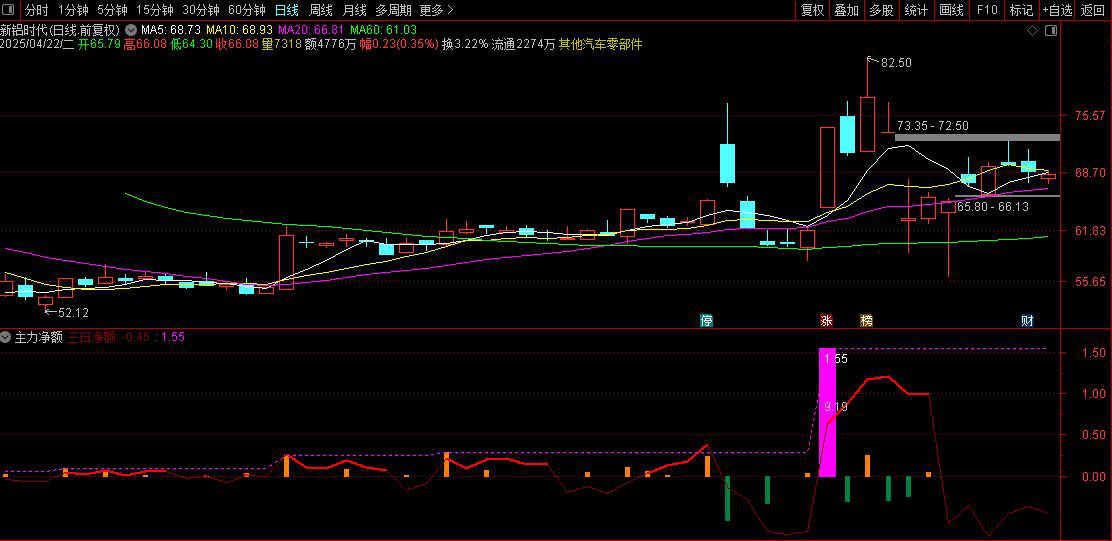Select the 分时 intraday tab
This screenshot has width=1112, height=541.
pos(37,10)
